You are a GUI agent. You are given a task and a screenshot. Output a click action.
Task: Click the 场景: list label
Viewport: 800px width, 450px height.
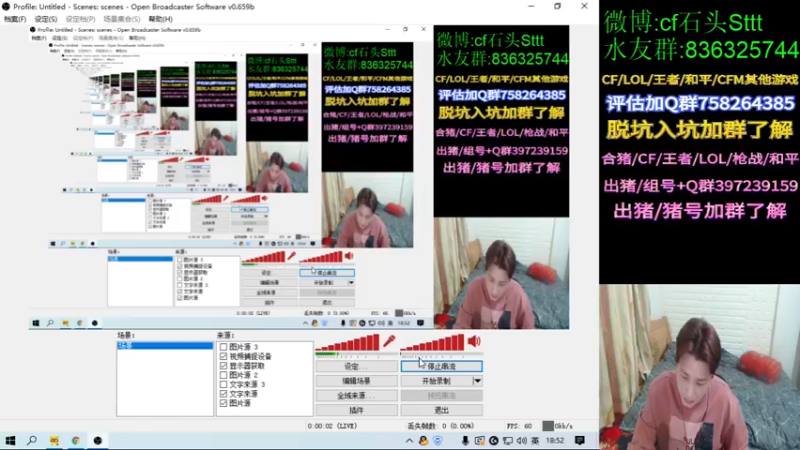(126, 335)
